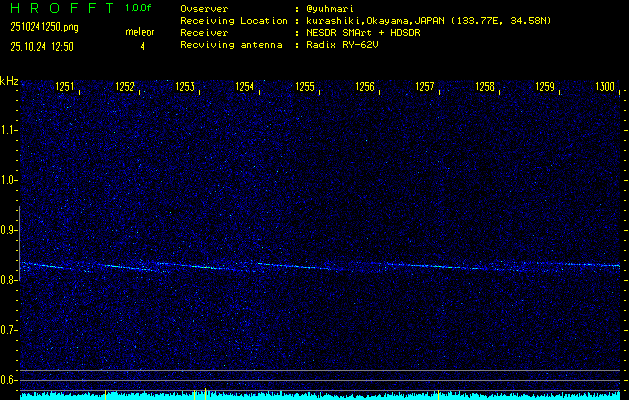The height and width of the screenshot is (400, 629).
Task: Click the 1257 time marker
Action: [x=425, y=87]
